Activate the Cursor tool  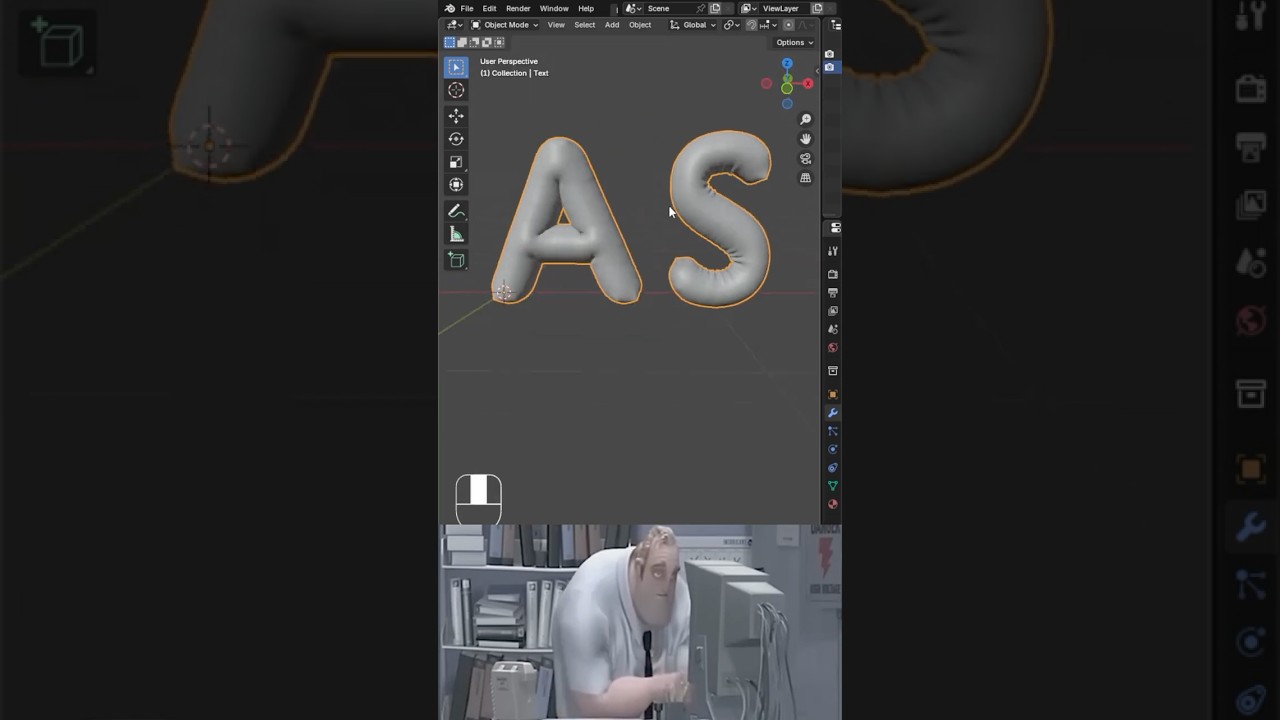pos(456,90)
